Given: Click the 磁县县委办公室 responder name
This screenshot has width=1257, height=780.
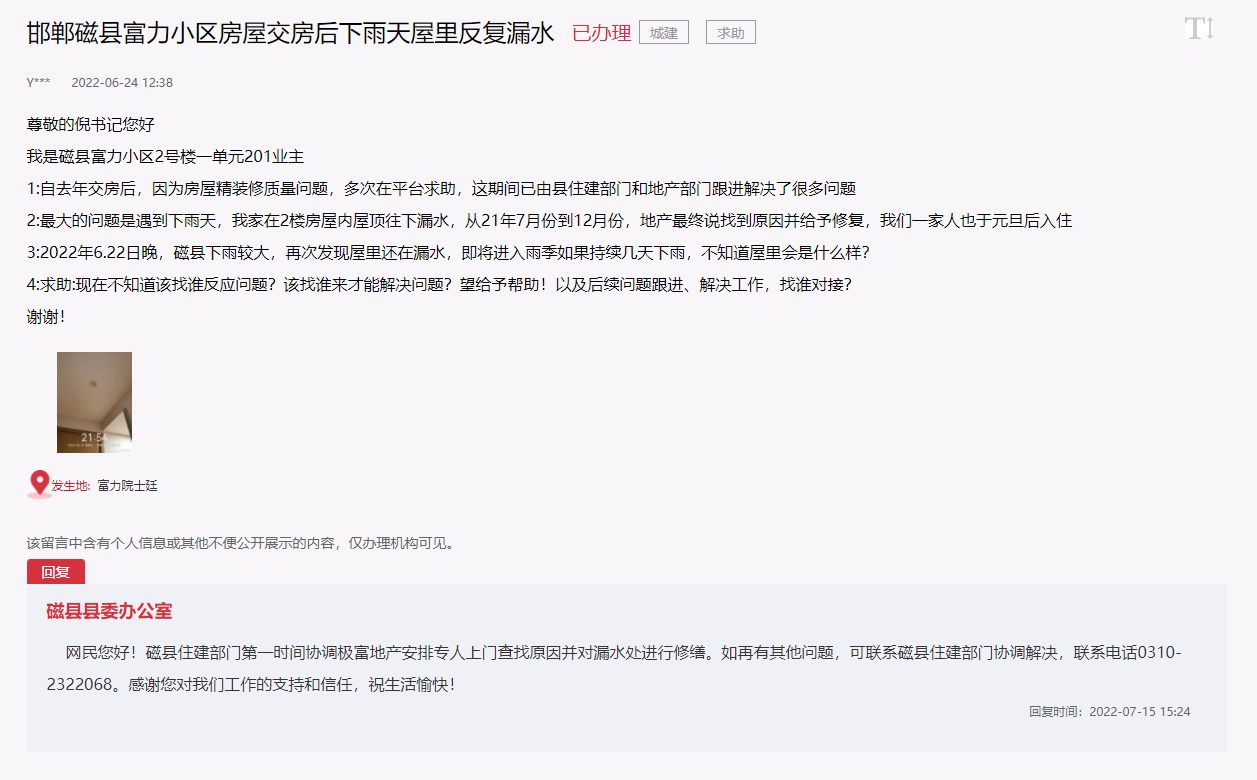Looking at the screenshot, I should (x=109, y=611).
